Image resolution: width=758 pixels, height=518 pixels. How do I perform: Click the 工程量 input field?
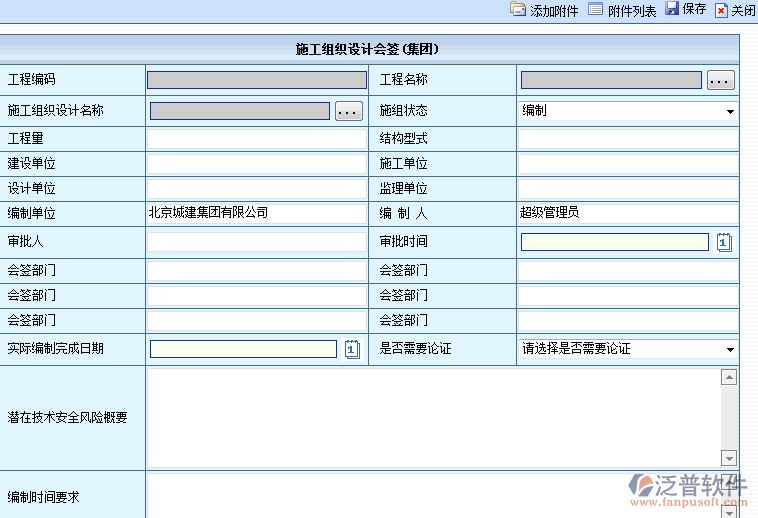(x=257, y=139)
